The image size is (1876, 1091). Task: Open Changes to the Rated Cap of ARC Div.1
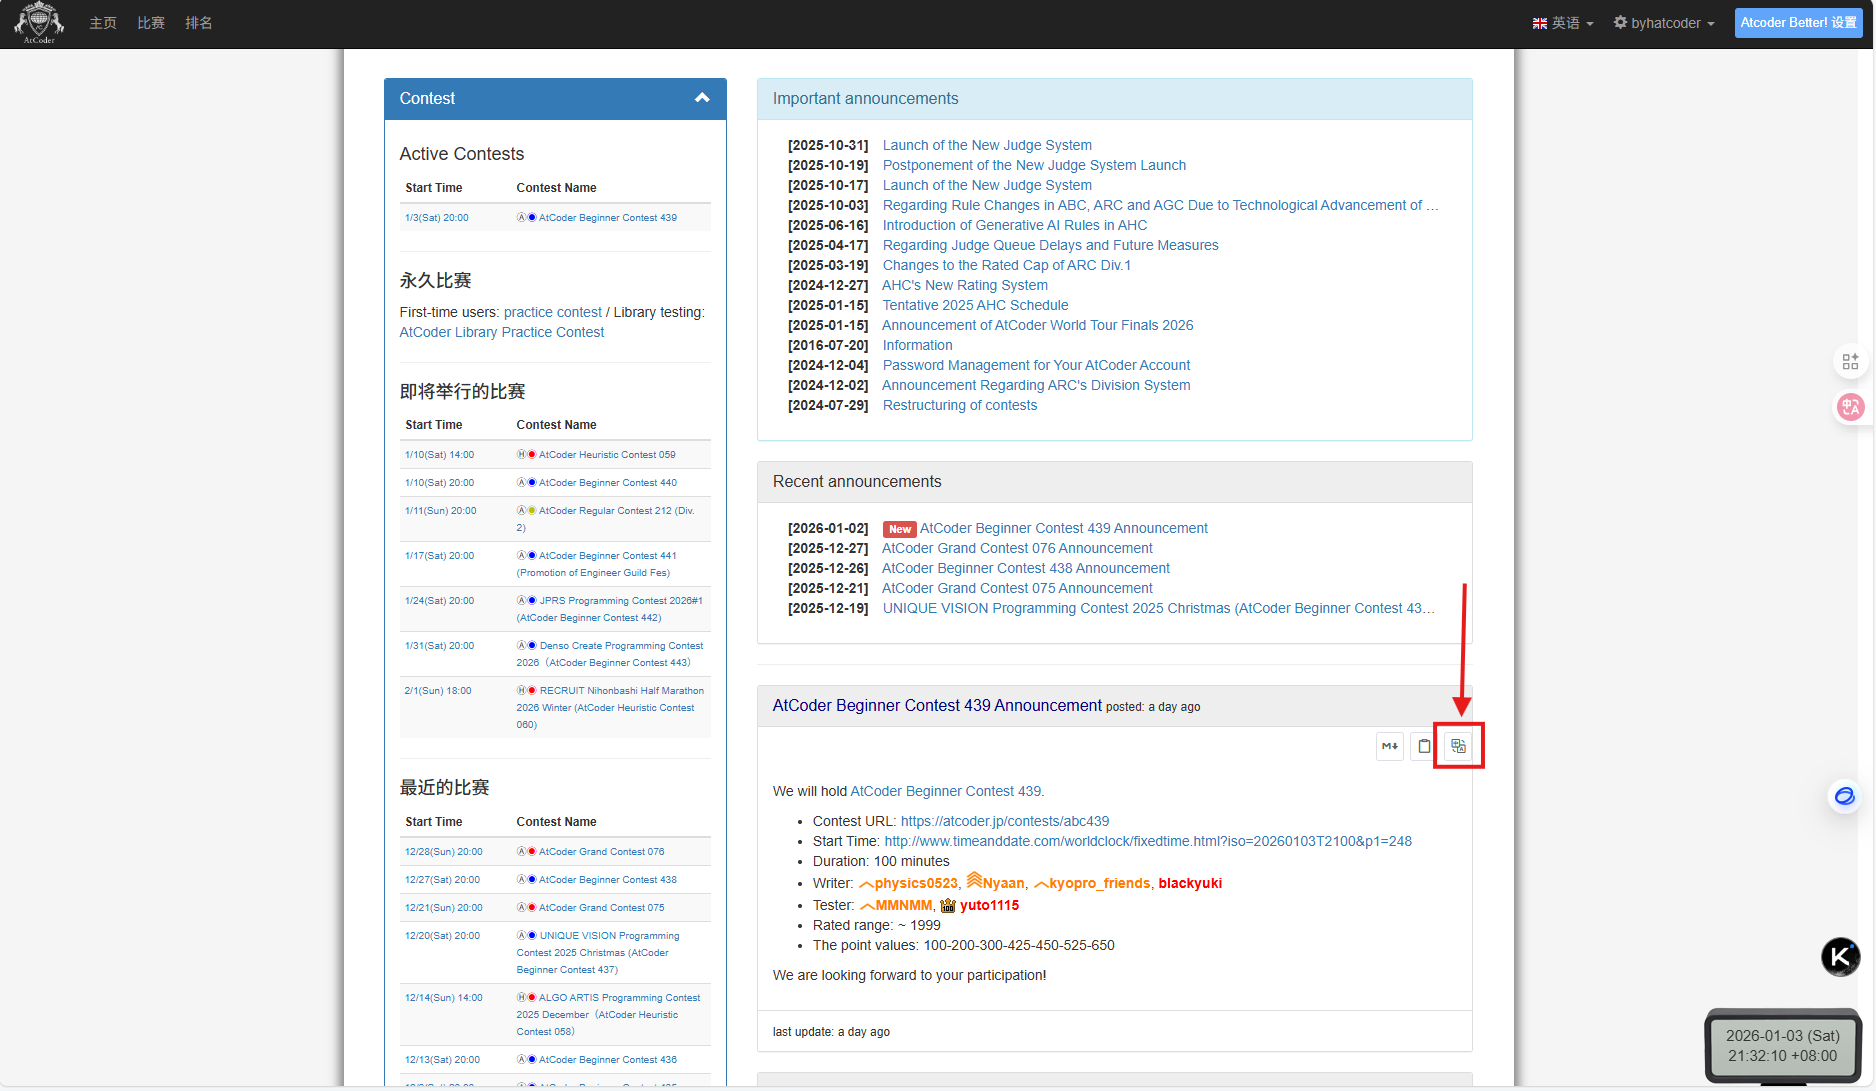click(x=1007, y=265)
